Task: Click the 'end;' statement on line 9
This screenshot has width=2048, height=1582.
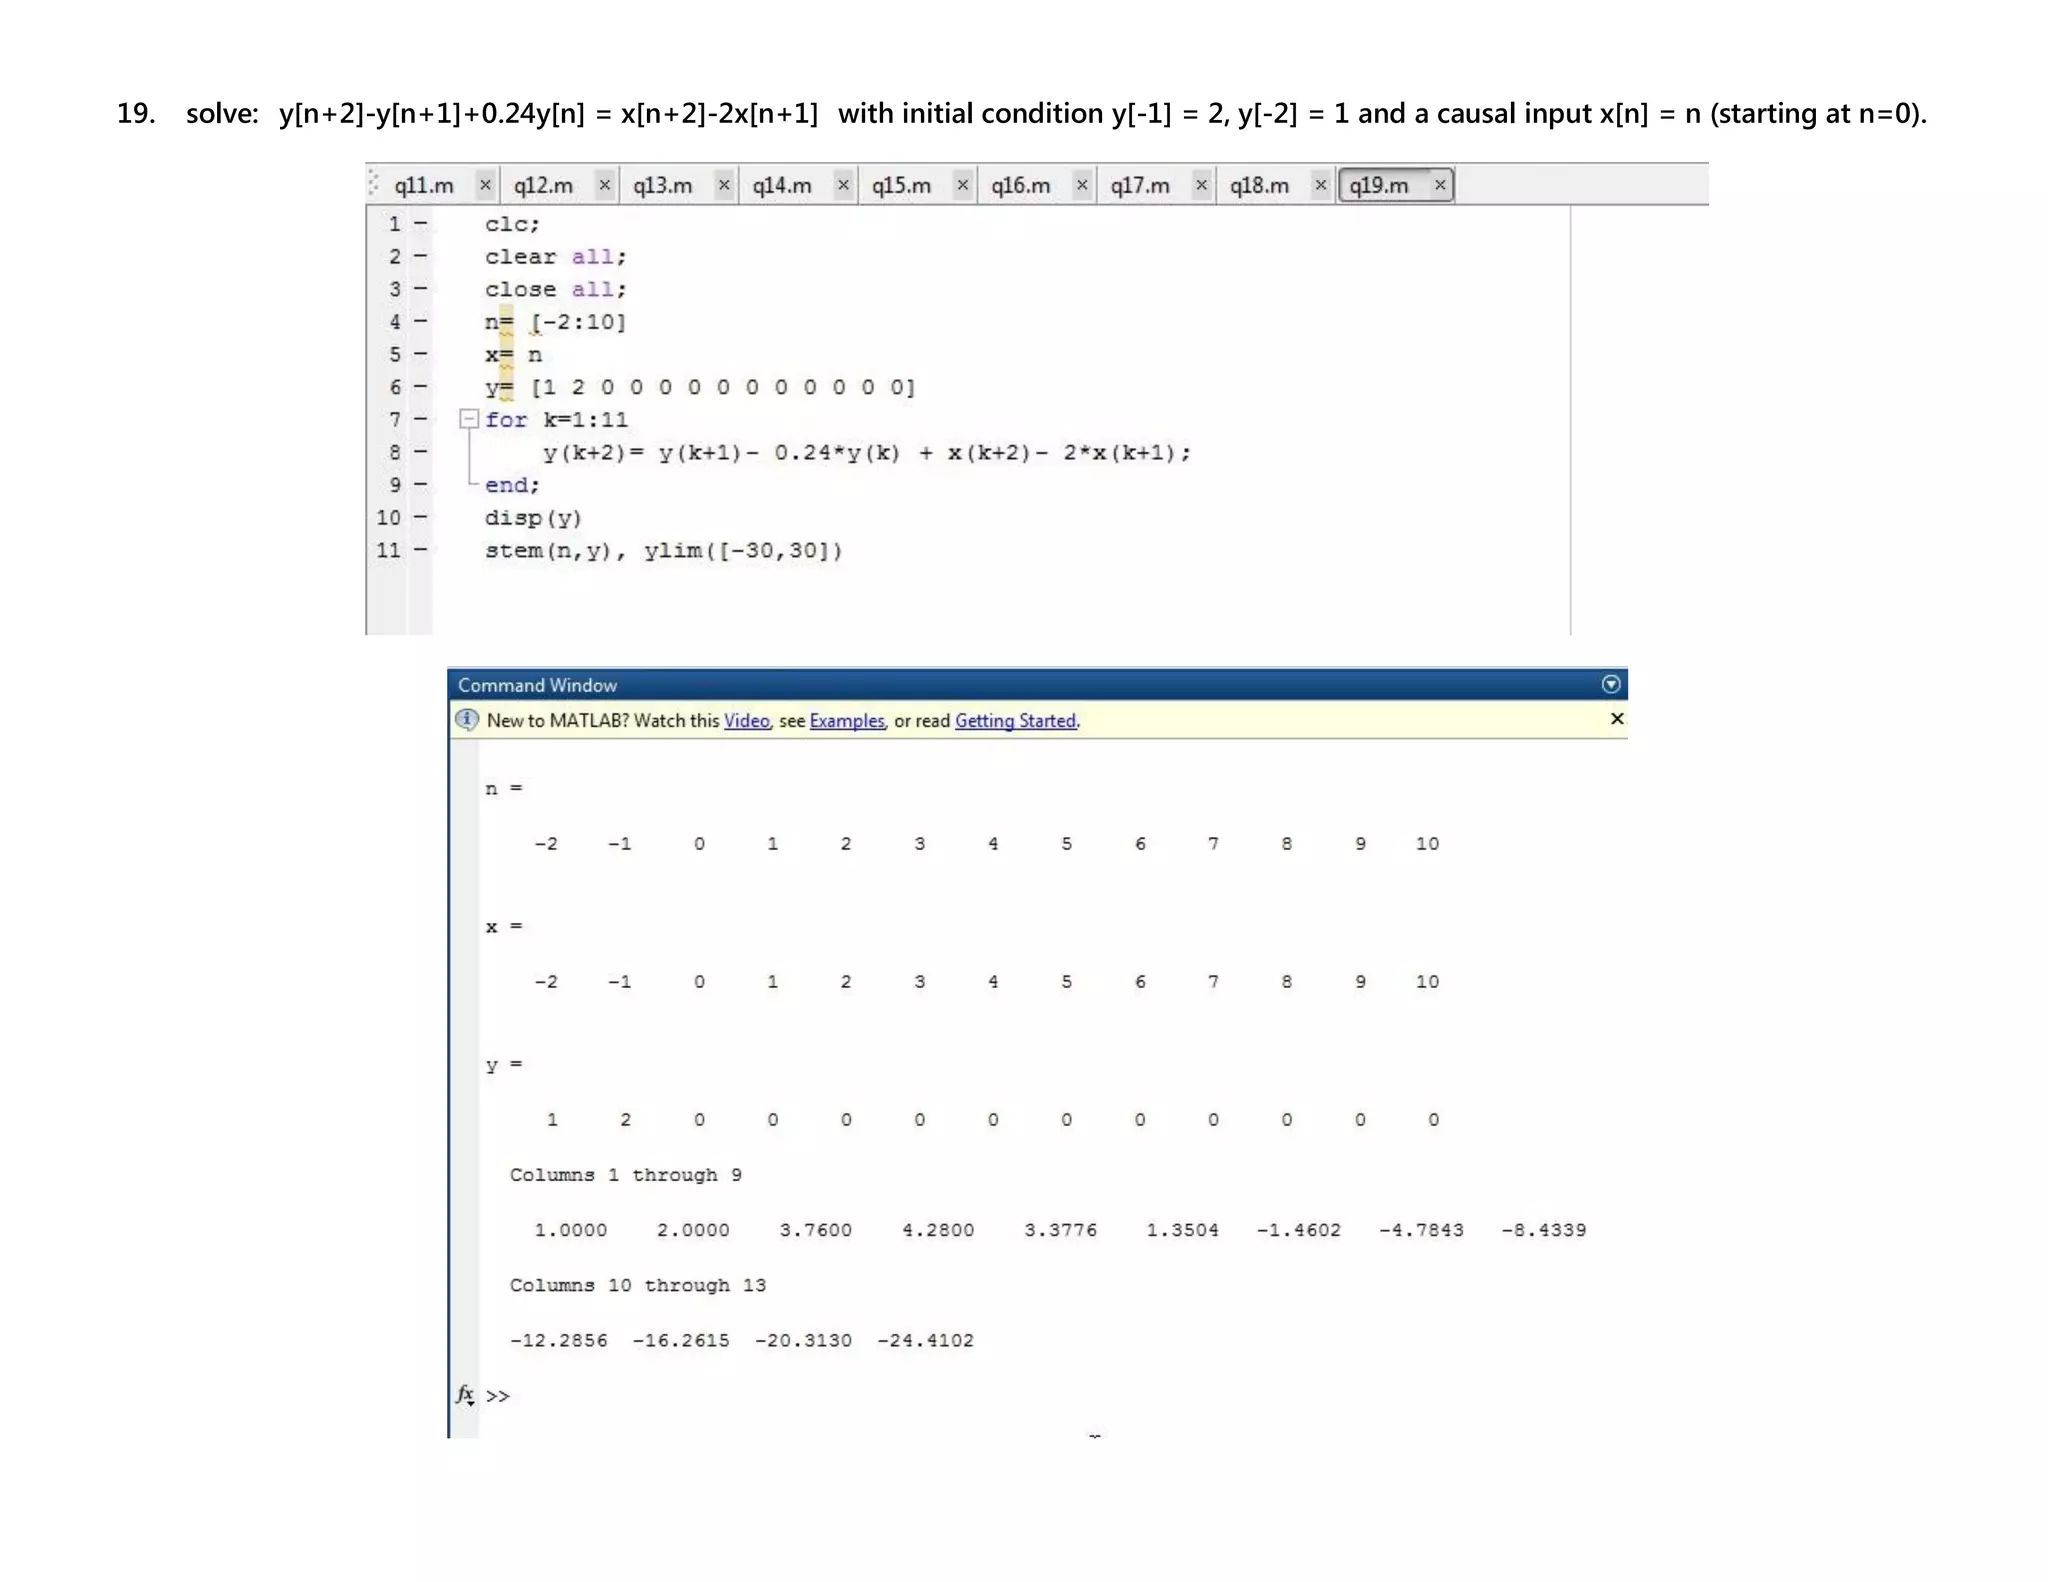Action: point(512,485)
